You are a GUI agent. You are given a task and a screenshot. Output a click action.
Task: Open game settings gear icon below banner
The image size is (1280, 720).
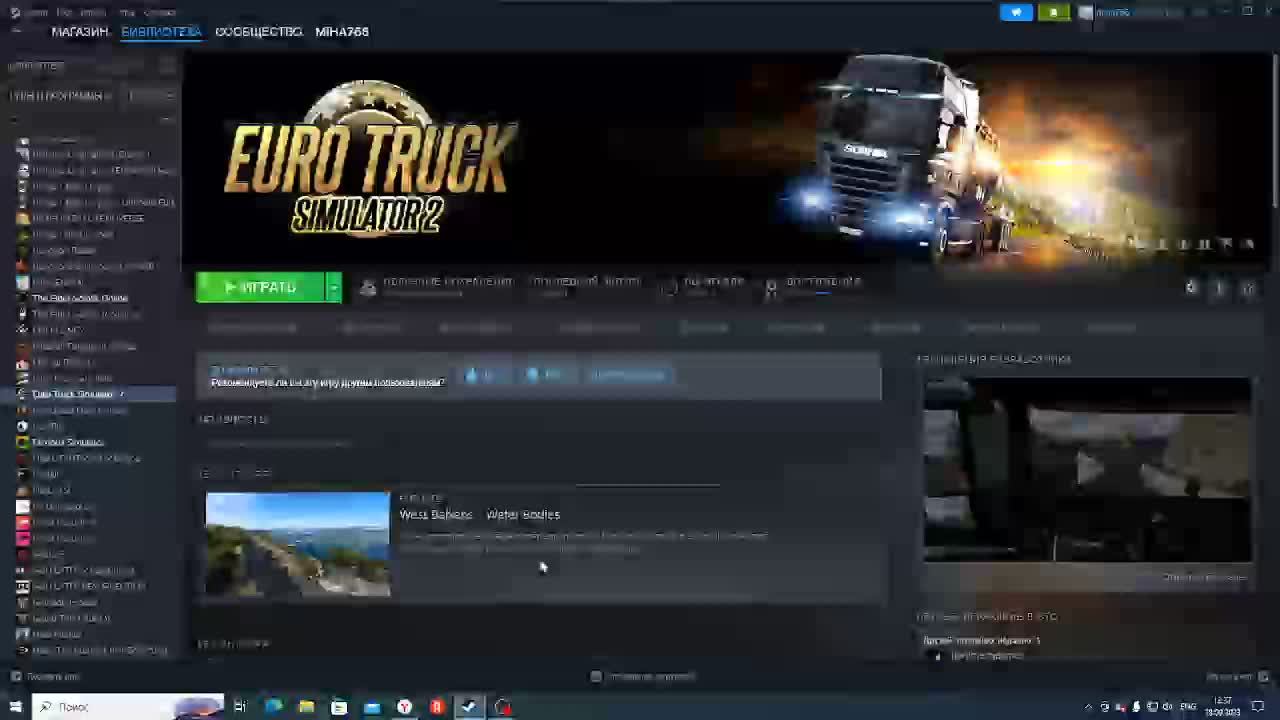[1191, 288]
